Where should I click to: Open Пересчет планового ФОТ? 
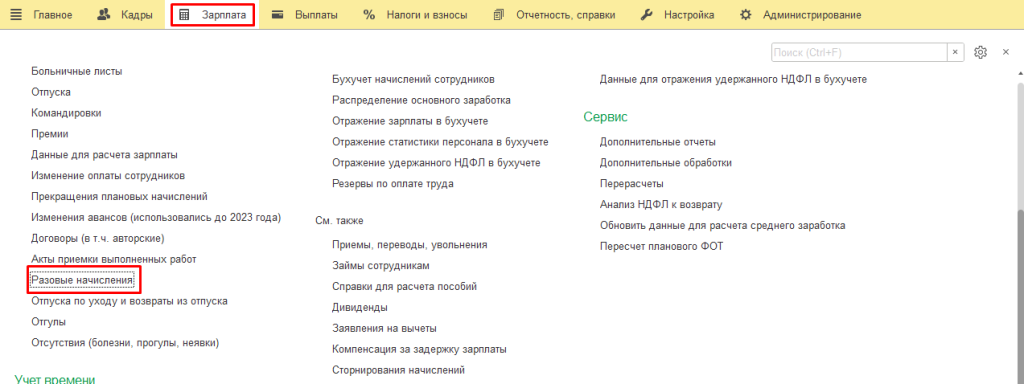pos(662,246)
